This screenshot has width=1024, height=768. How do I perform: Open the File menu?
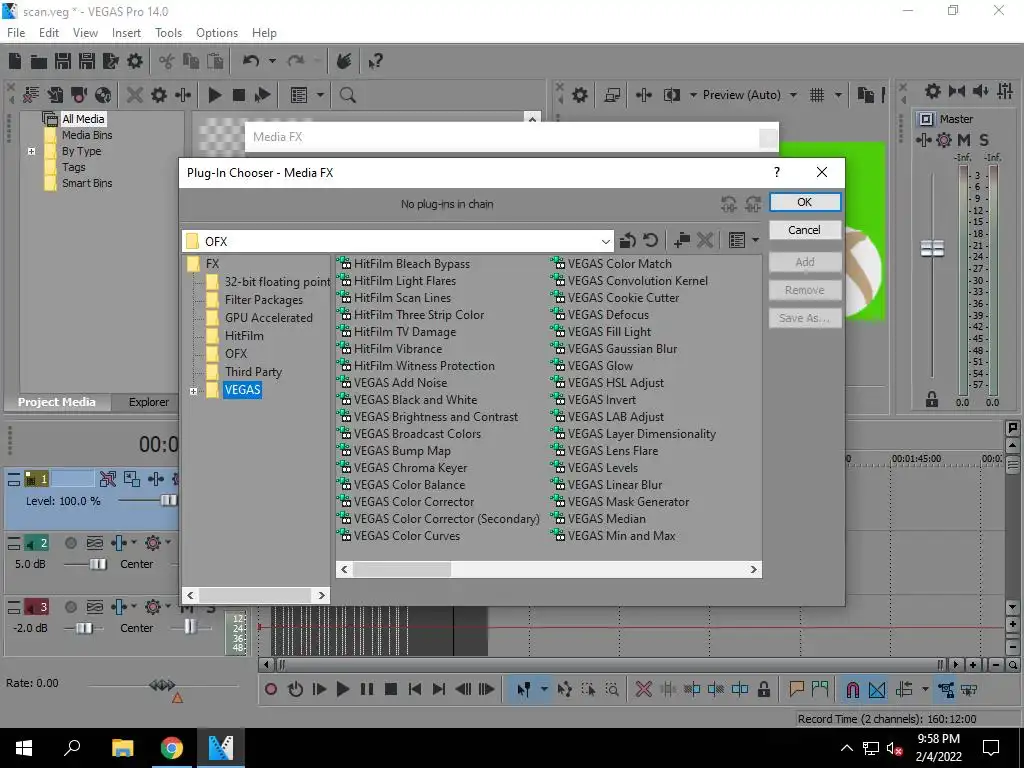(16, 33)
